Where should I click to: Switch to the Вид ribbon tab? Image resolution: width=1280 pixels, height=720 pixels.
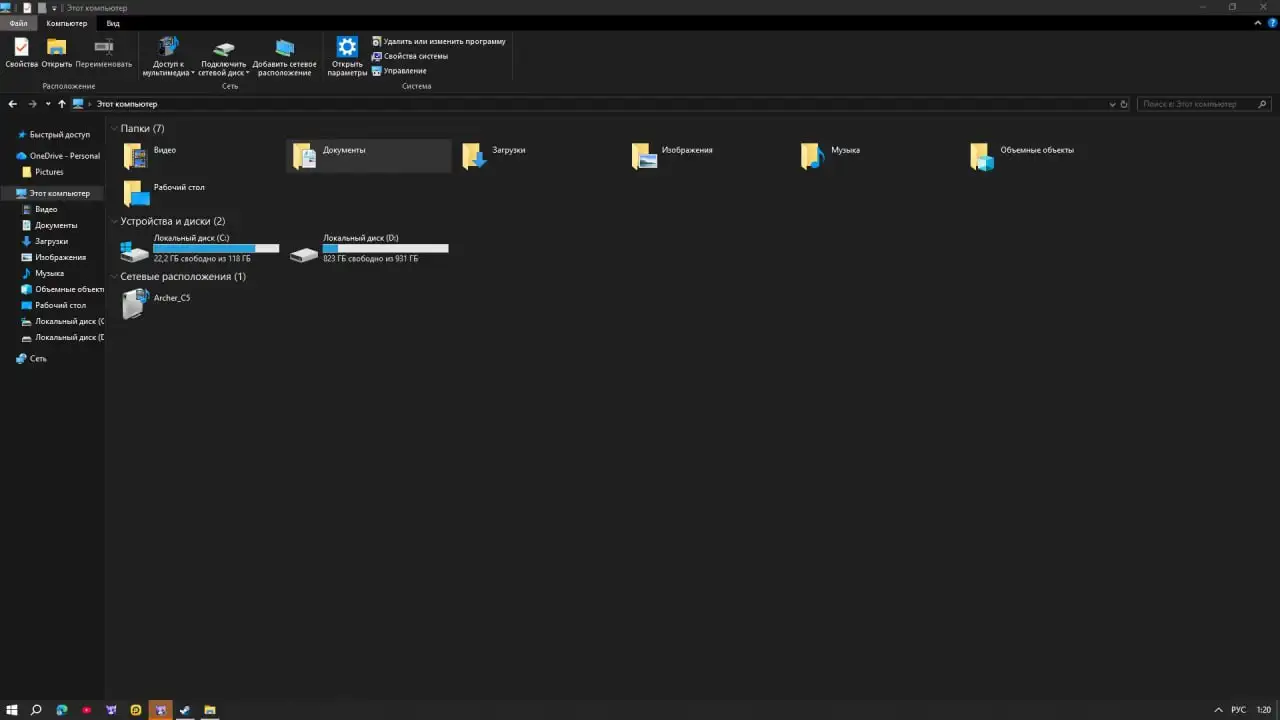pyautogui.click(x=113, y=23)
